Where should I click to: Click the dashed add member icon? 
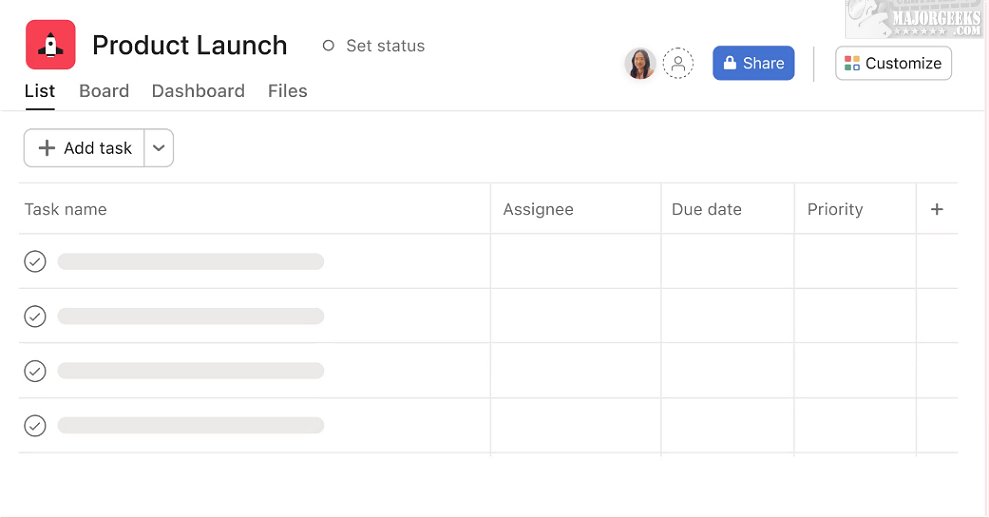(678, 63)
